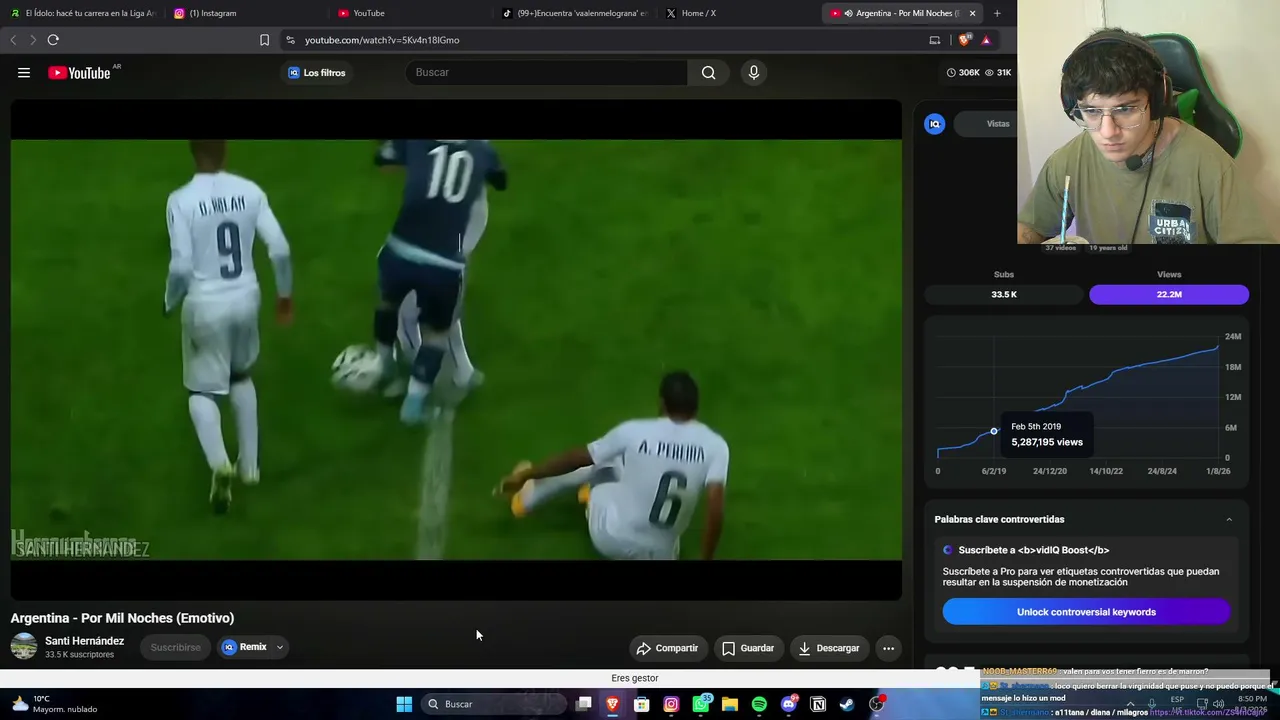Bookmark this page with the bookmark icon
Screen dimensions: 1280x720
(264, 40)
